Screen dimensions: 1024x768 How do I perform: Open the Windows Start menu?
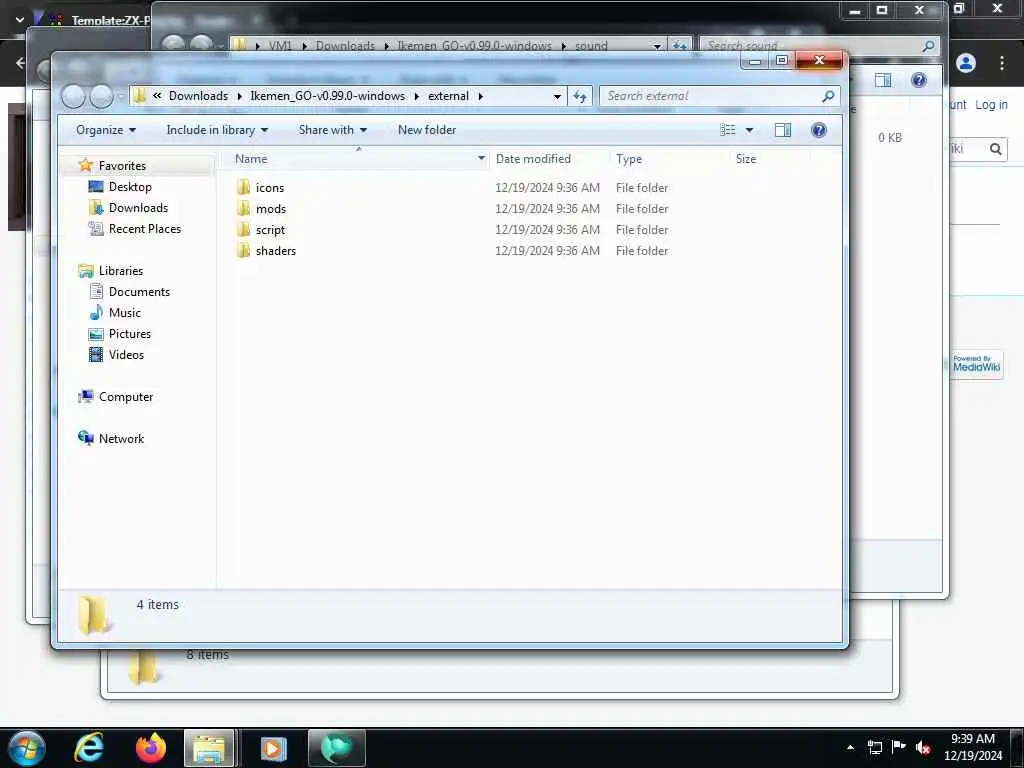tap(25, 748)
